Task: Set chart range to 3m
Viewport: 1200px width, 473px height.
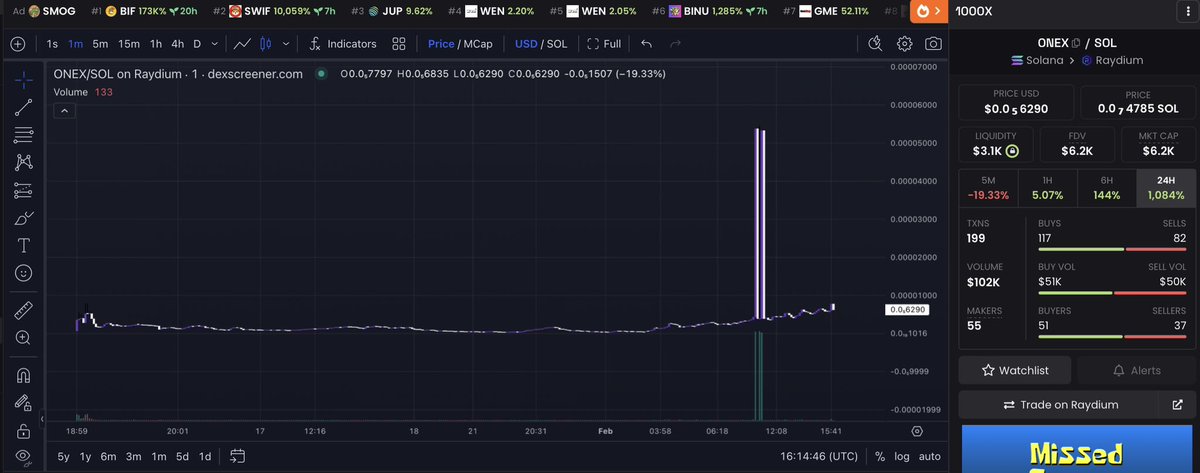Action: coord(133,456)
